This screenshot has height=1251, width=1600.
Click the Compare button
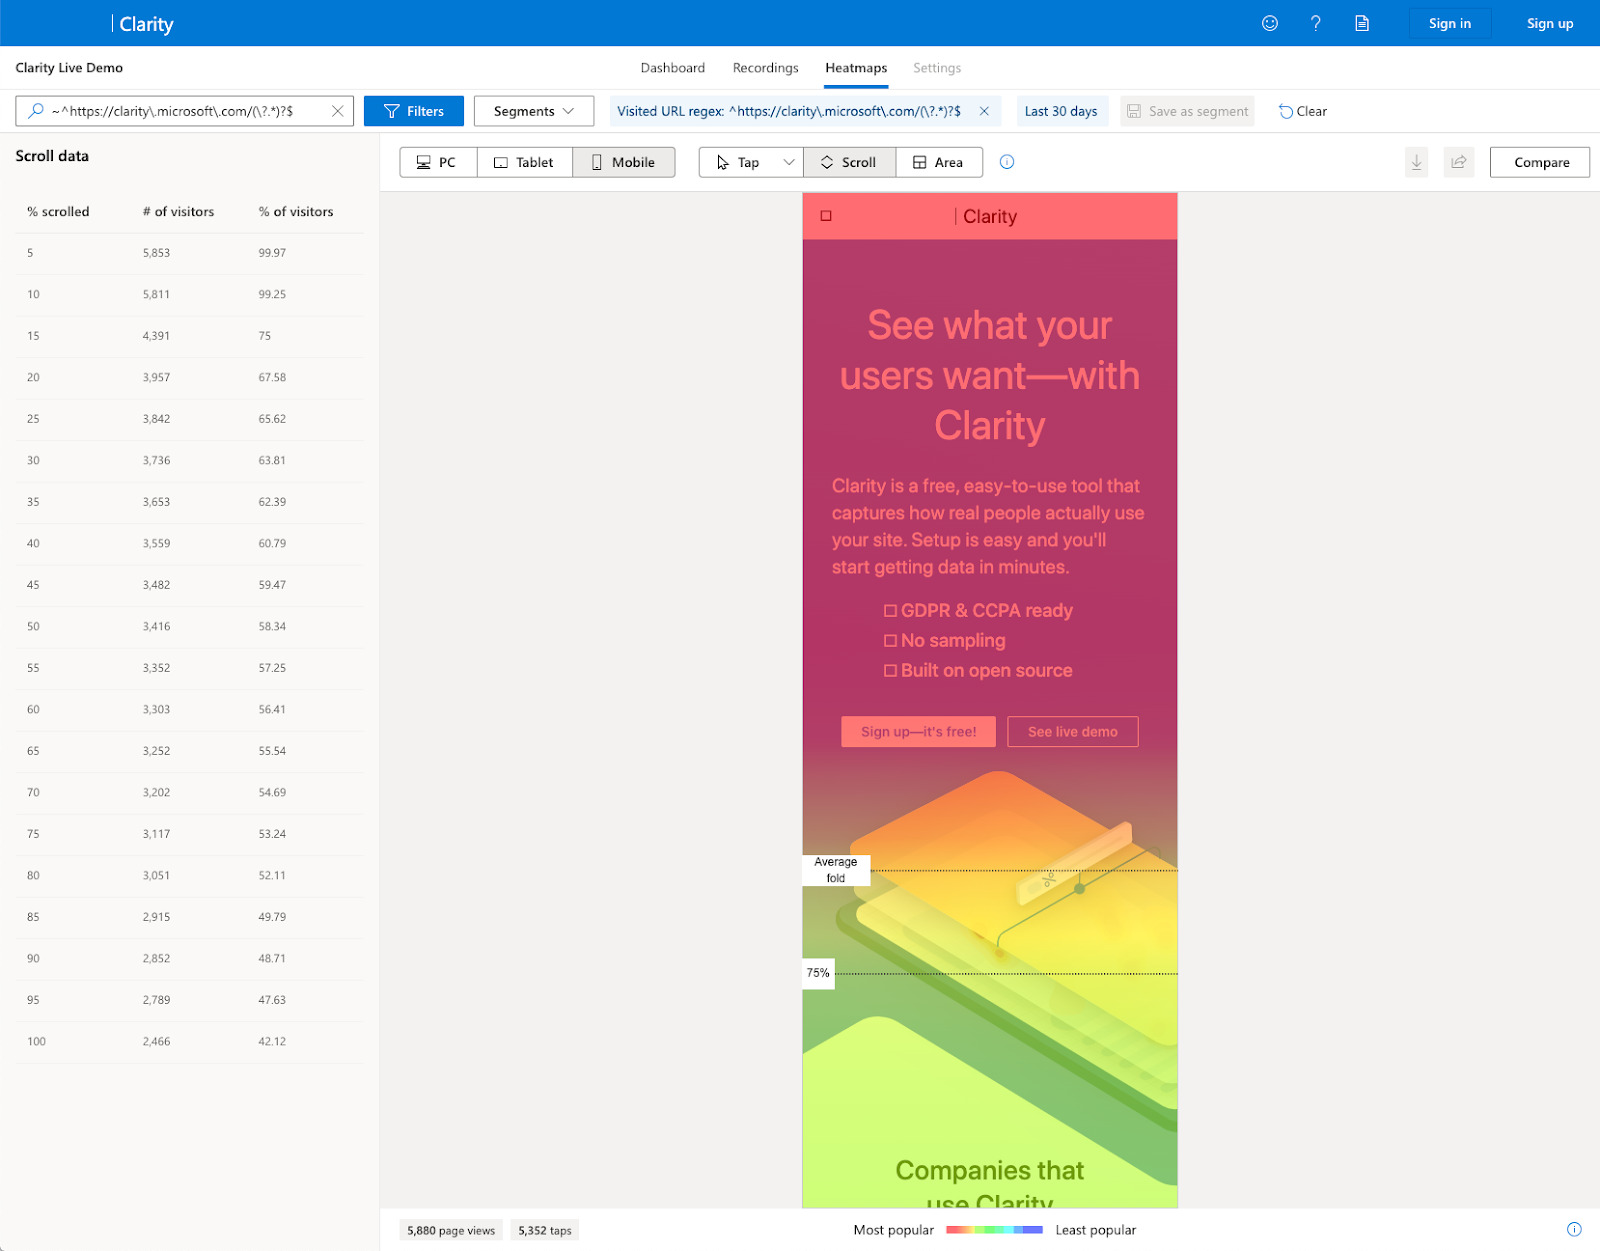click(1539, 161)
